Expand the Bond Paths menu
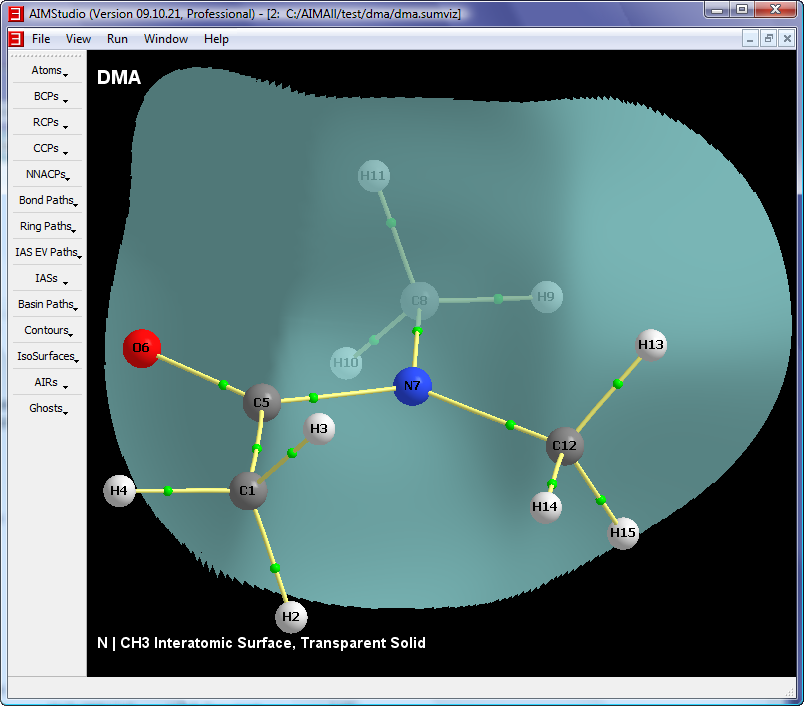Viewport: 804px width, 706px height. tap(48, 201)
